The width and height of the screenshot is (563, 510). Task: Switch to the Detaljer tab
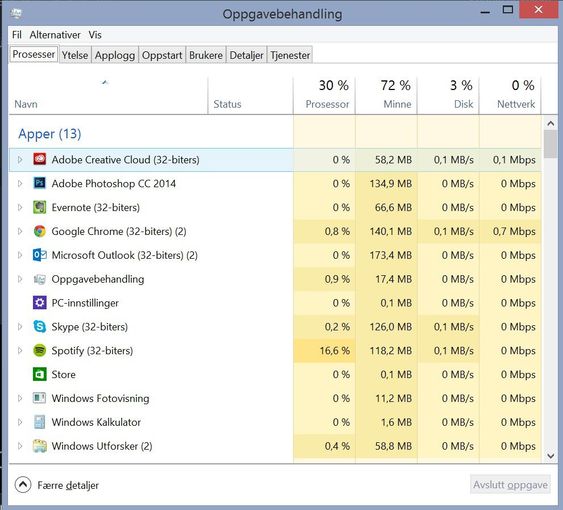[x=246, y=55]
